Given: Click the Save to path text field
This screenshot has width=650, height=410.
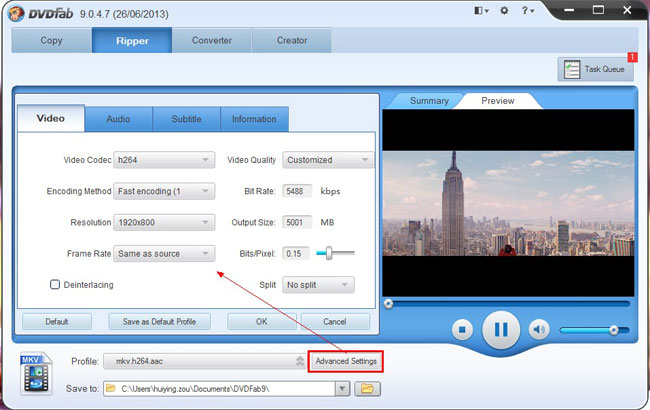Looking at the screenshot, I should coord(219,389).
